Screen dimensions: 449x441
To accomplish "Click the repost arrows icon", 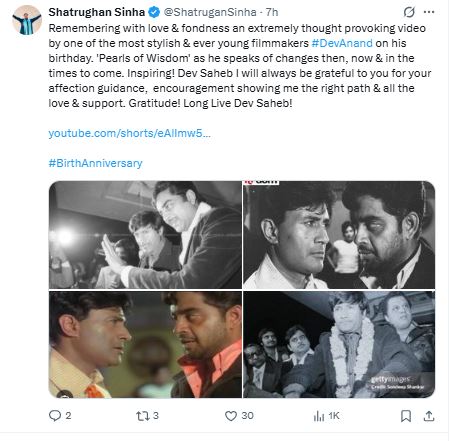I will (142, 416).
